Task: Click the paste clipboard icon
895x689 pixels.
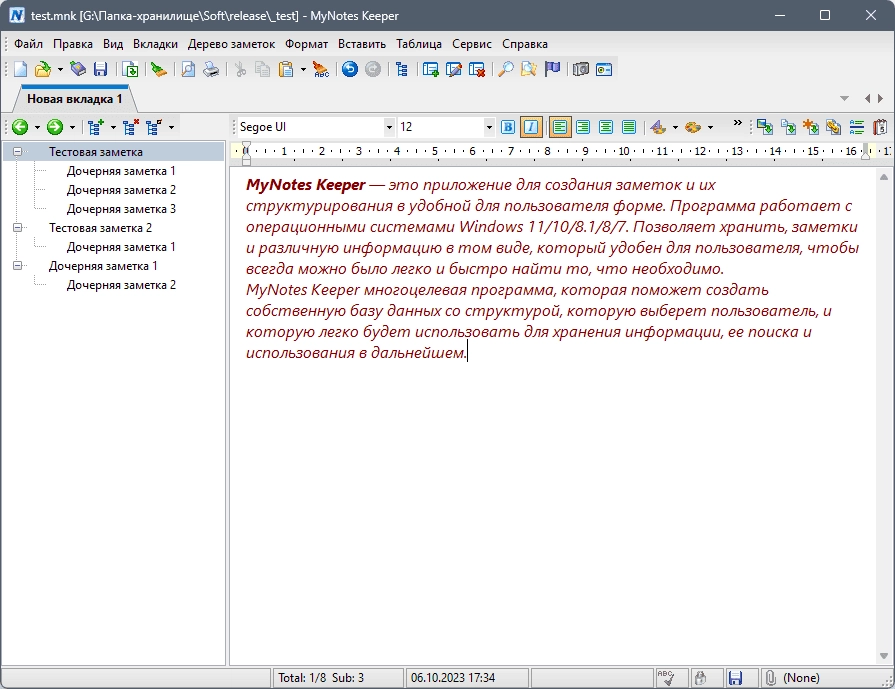Action: (x=286, y=70)
